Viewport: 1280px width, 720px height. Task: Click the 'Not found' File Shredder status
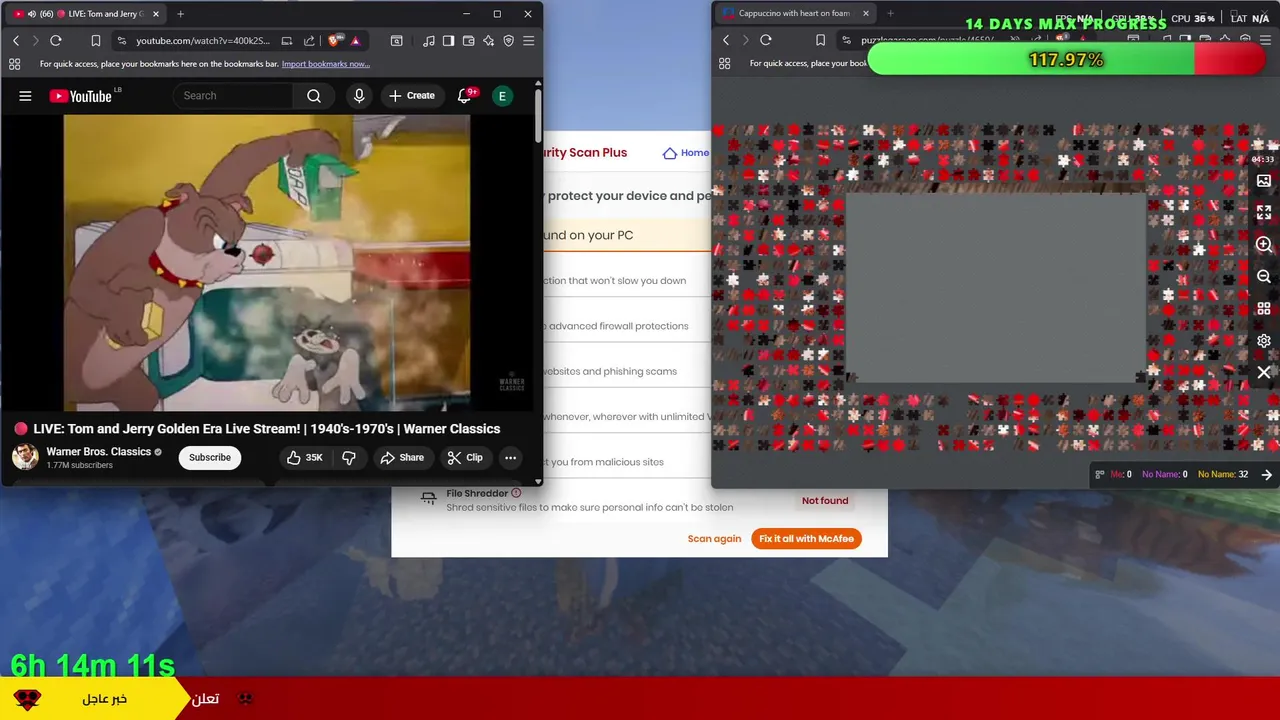(x=825, y=501)
